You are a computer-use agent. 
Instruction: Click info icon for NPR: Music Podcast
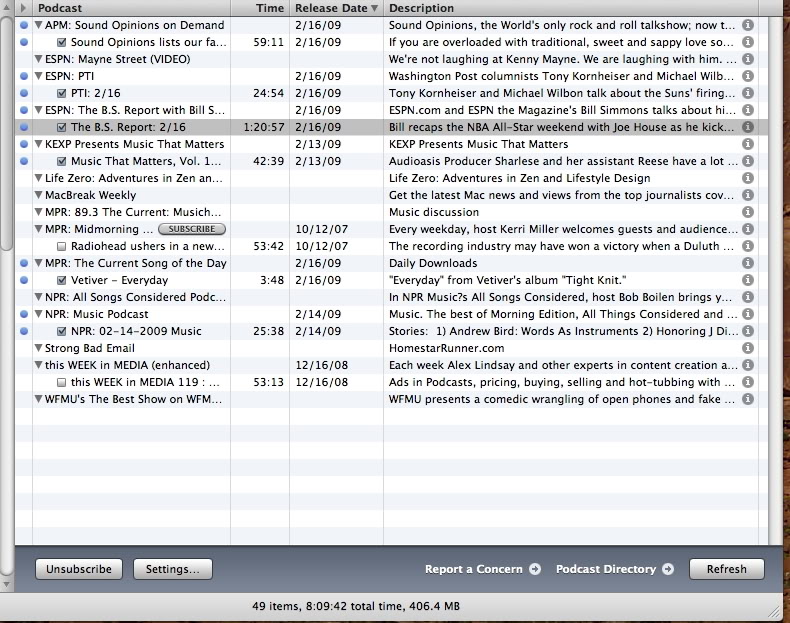[x=748, y=314]
